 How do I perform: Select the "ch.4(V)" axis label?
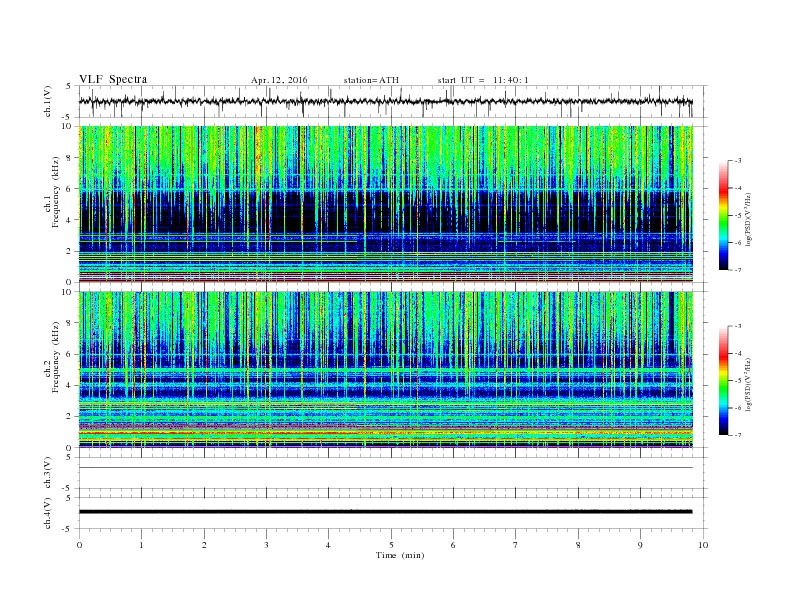[48, 513]
